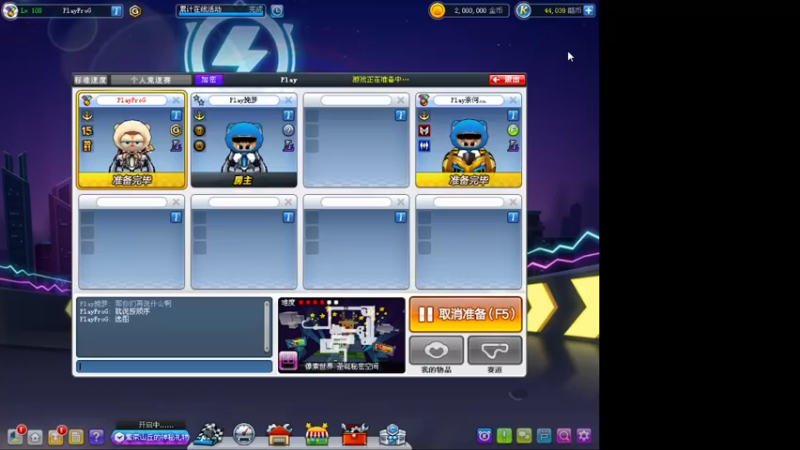This screenshot has height=450, width=800.
Task: Open the player profile emblem at top left
Action: click(x=10, y=11)
